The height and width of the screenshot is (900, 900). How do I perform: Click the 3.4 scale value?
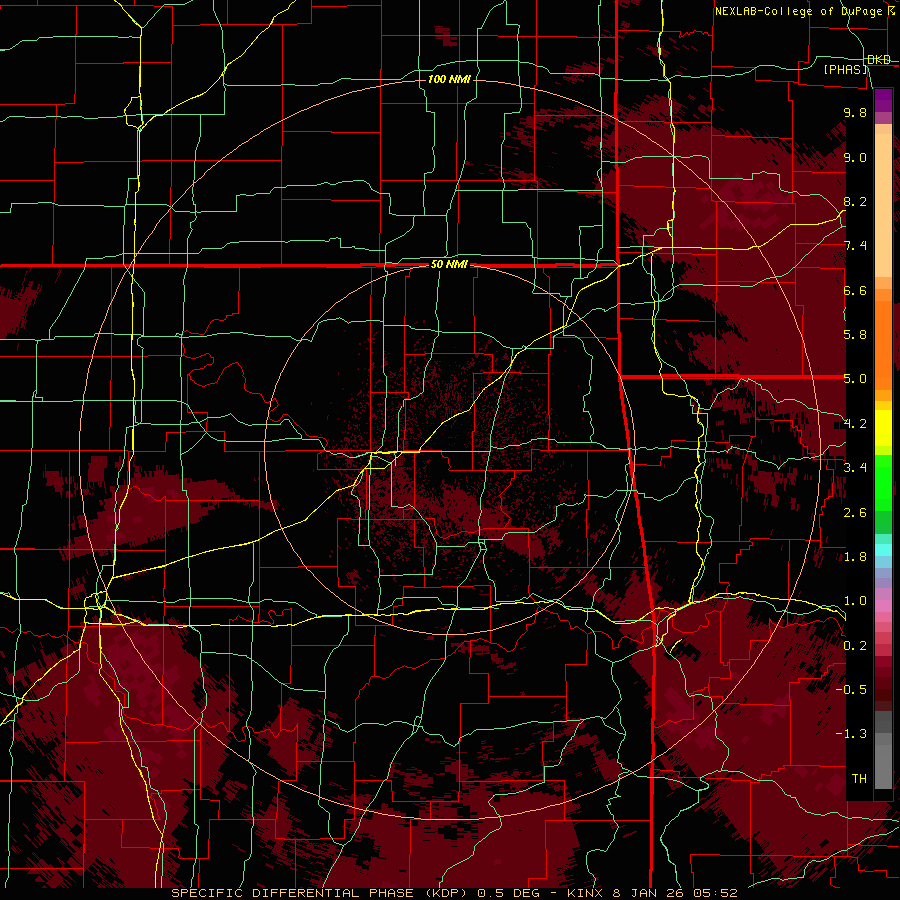(855, 468)
